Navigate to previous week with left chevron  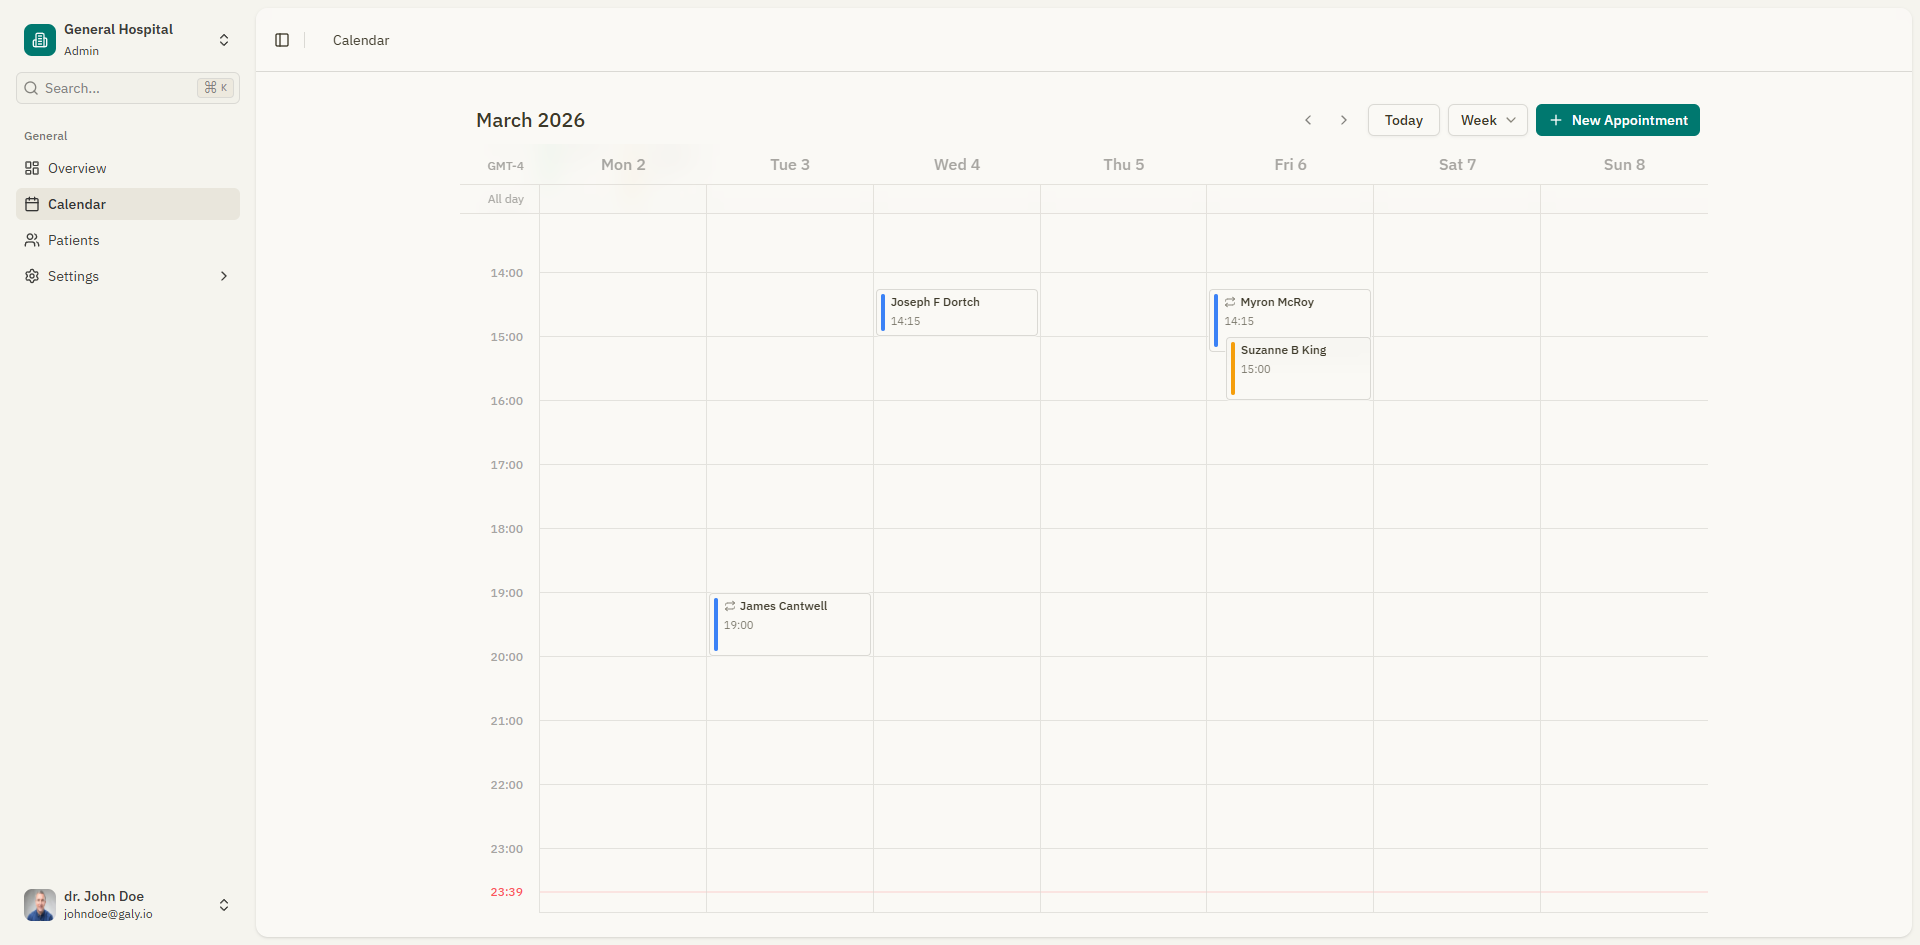[x=1308, y=120]
